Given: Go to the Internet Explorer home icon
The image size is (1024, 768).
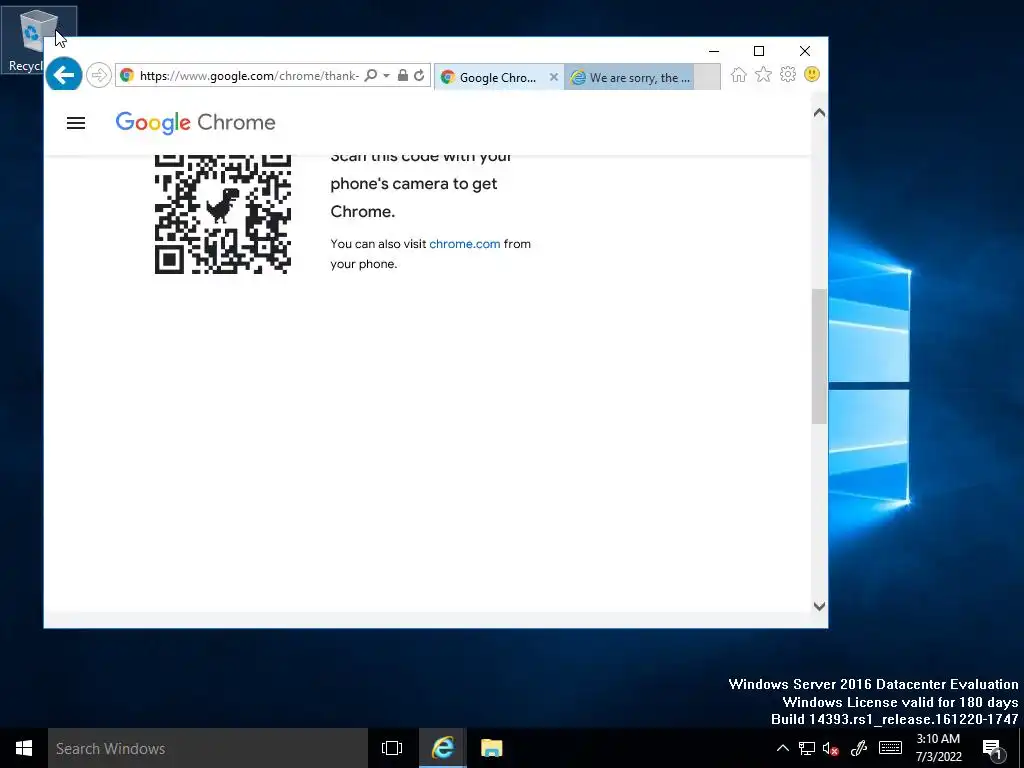Looking at the screenshot, I should (x=739, y=75).
